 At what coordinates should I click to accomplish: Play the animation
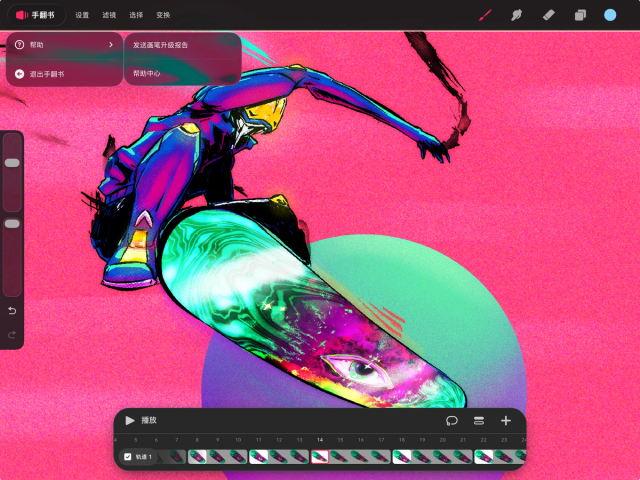pos(130,420)
